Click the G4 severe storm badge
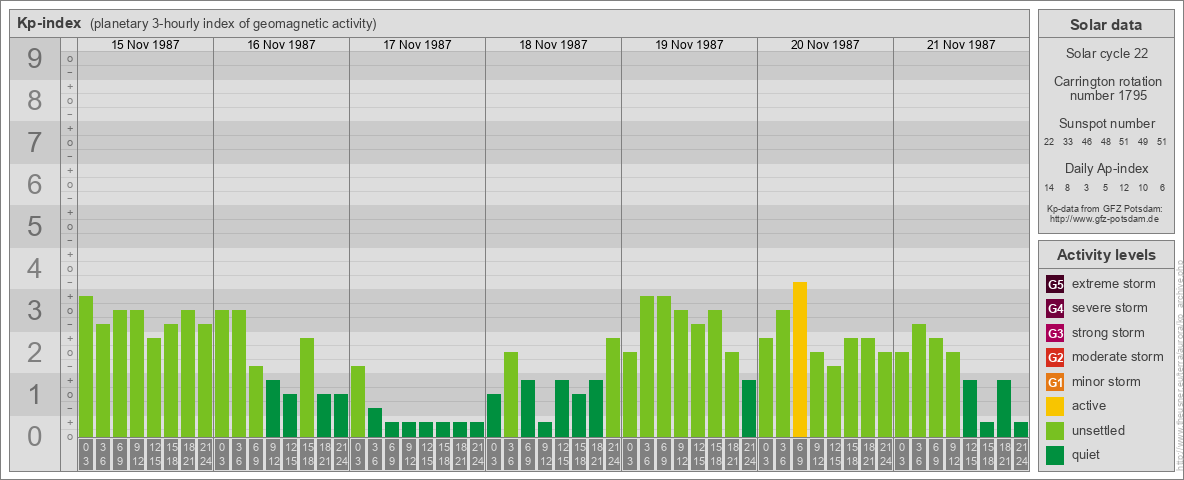The height and width of the screenshot is (480, 1184). pyautogui.click(x=1055, y=309)
